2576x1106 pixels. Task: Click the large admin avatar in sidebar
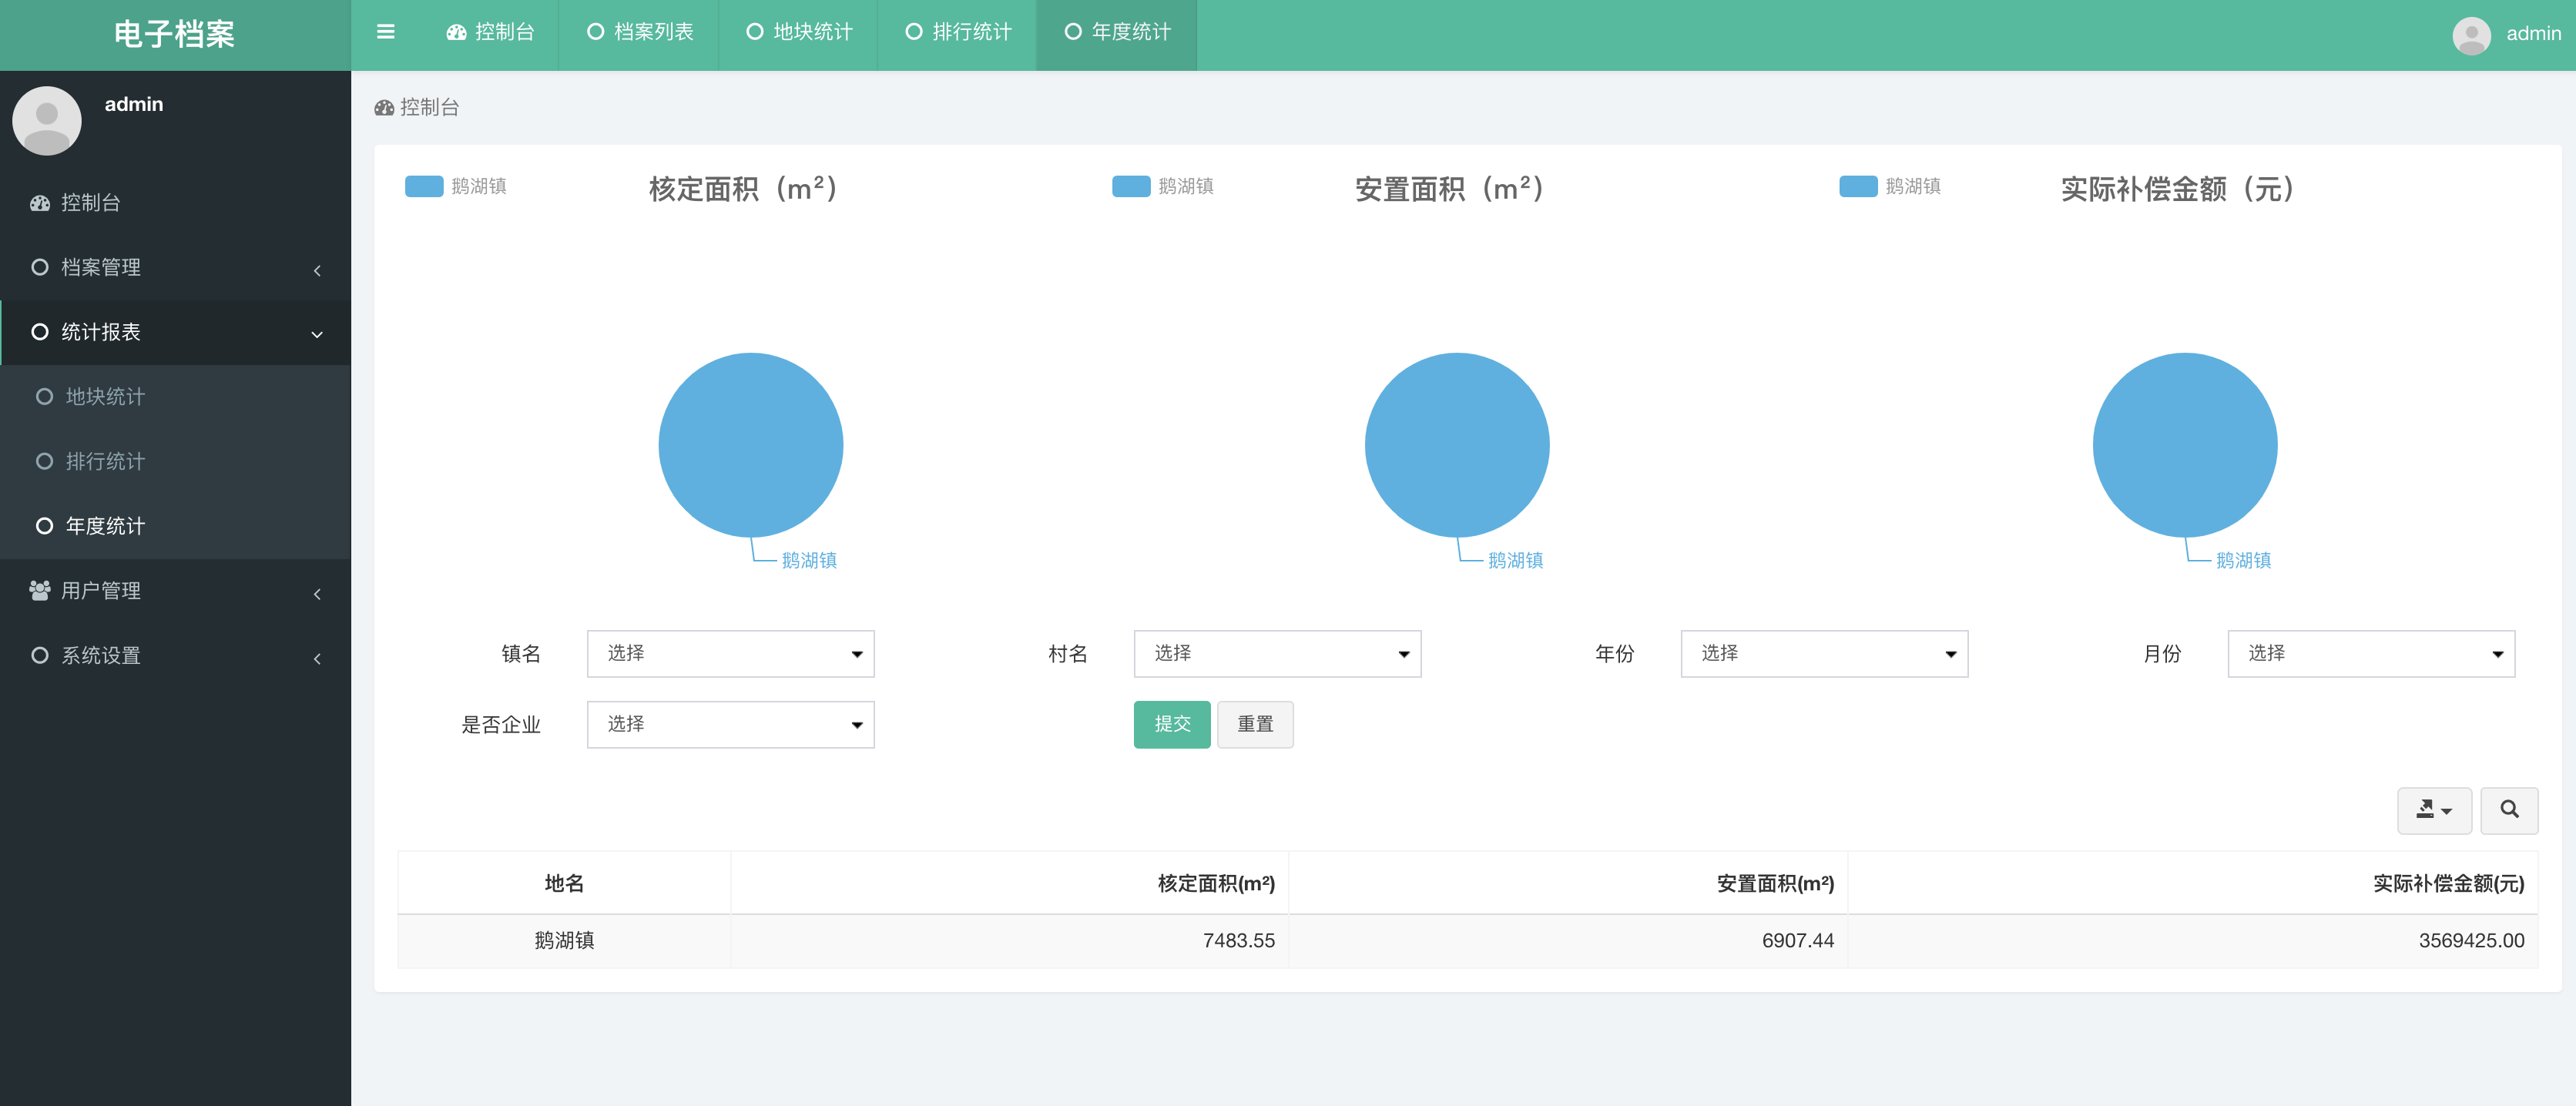[47, 120]
